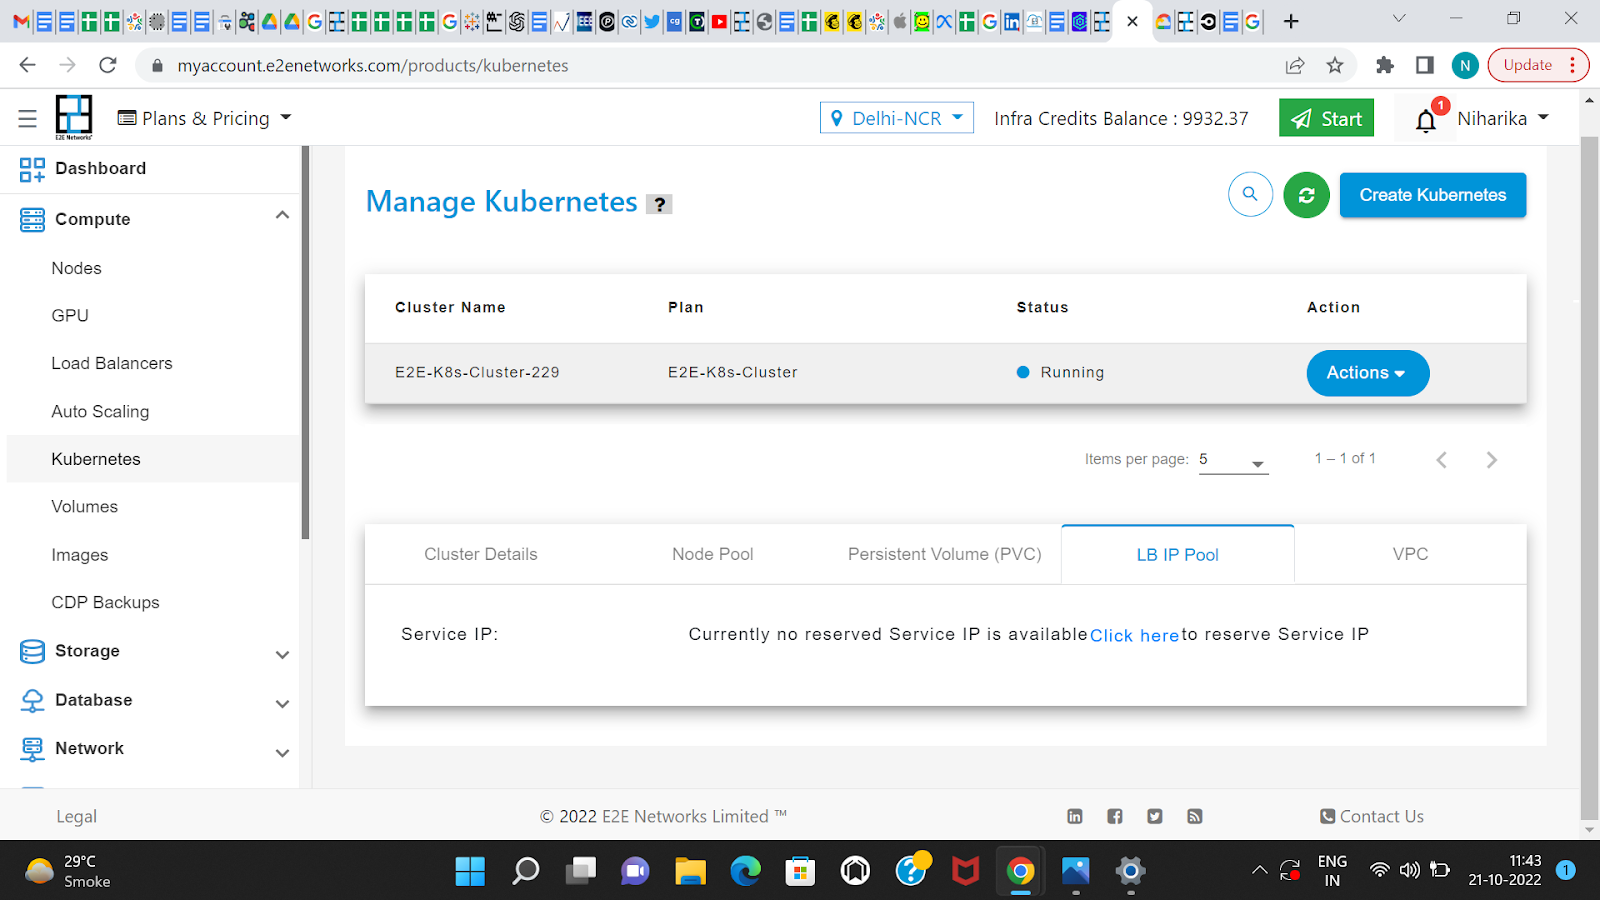
Task: Open the hamburger sidebar menu
Action: (x=27, y=119)
